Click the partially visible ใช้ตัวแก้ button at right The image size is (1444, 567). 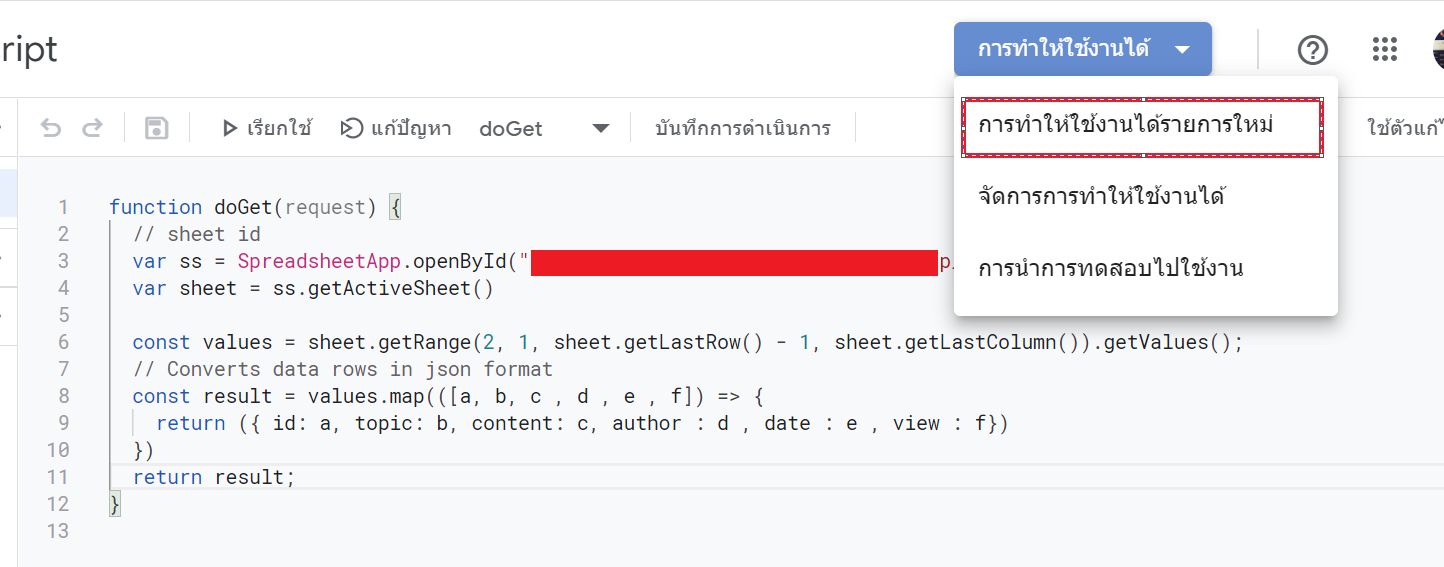1404,128
